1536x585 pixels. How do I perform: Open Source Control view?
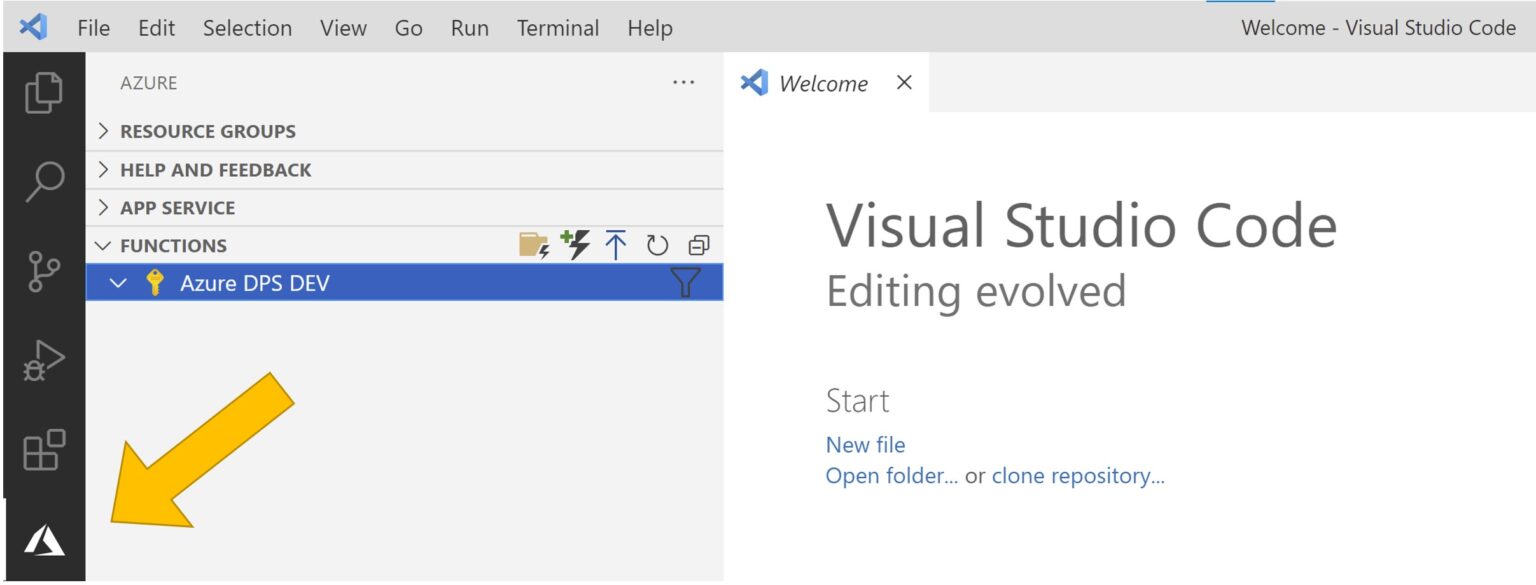click(43, 270)
